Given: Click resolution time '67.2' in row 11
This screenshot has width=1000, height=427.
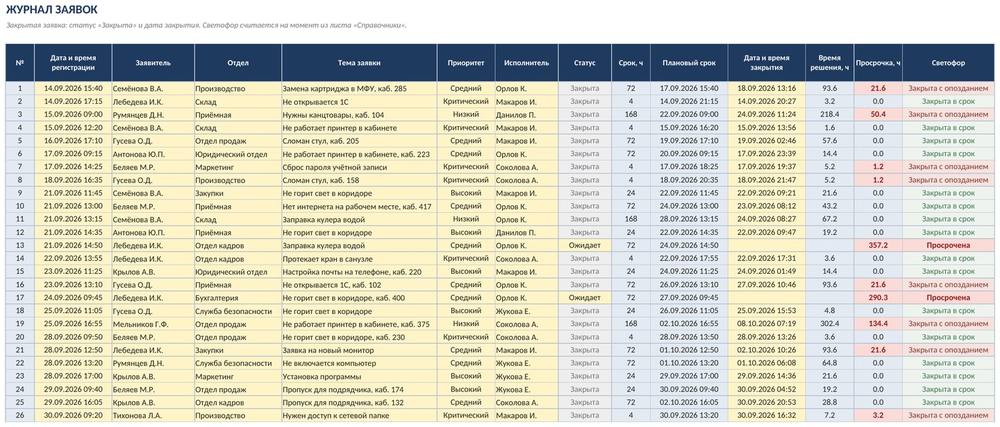Looking at the screenshot, I should [830, 219].
